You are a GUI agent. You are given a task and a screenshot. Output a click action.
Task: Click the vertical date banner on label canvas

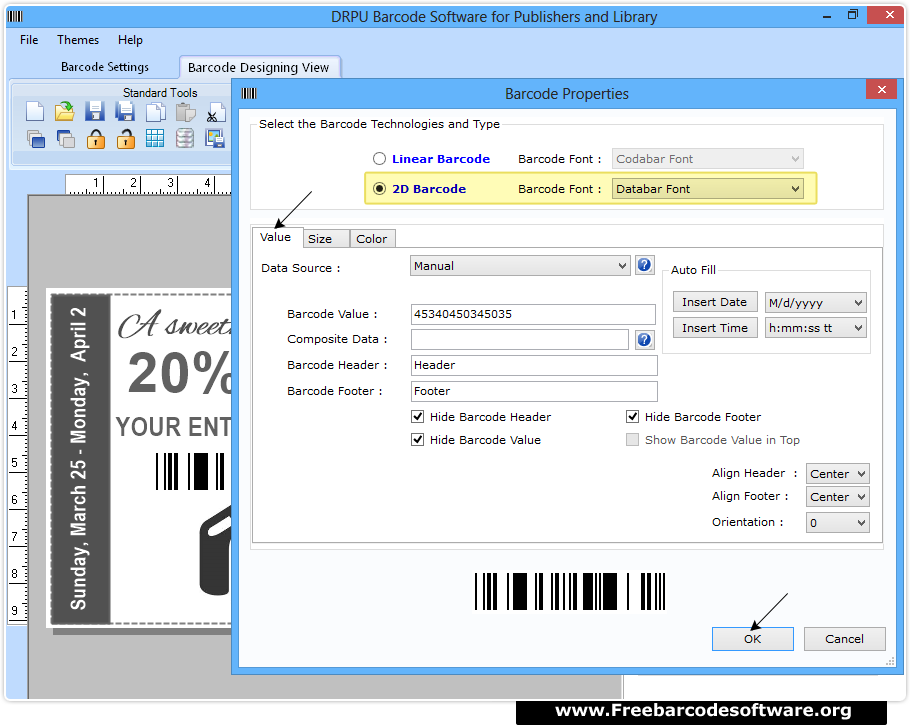point(81,459)
